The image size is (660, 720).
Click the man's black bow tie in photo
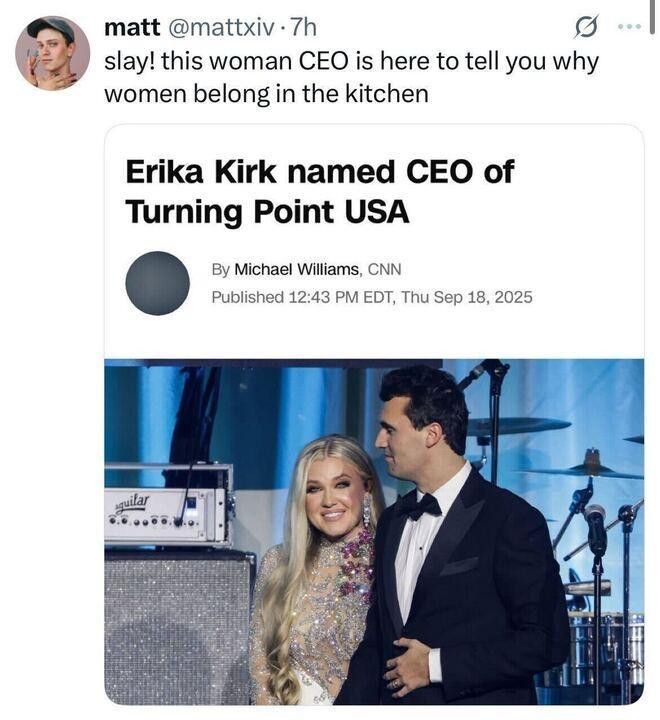coord(418,506)
